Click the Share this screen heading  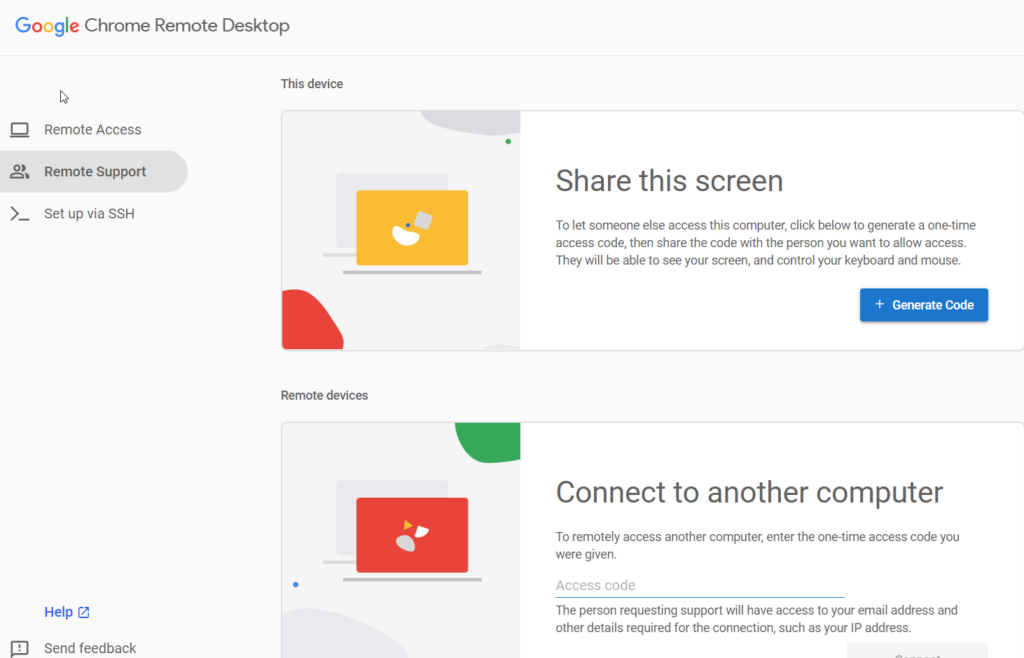coord(669,181)
